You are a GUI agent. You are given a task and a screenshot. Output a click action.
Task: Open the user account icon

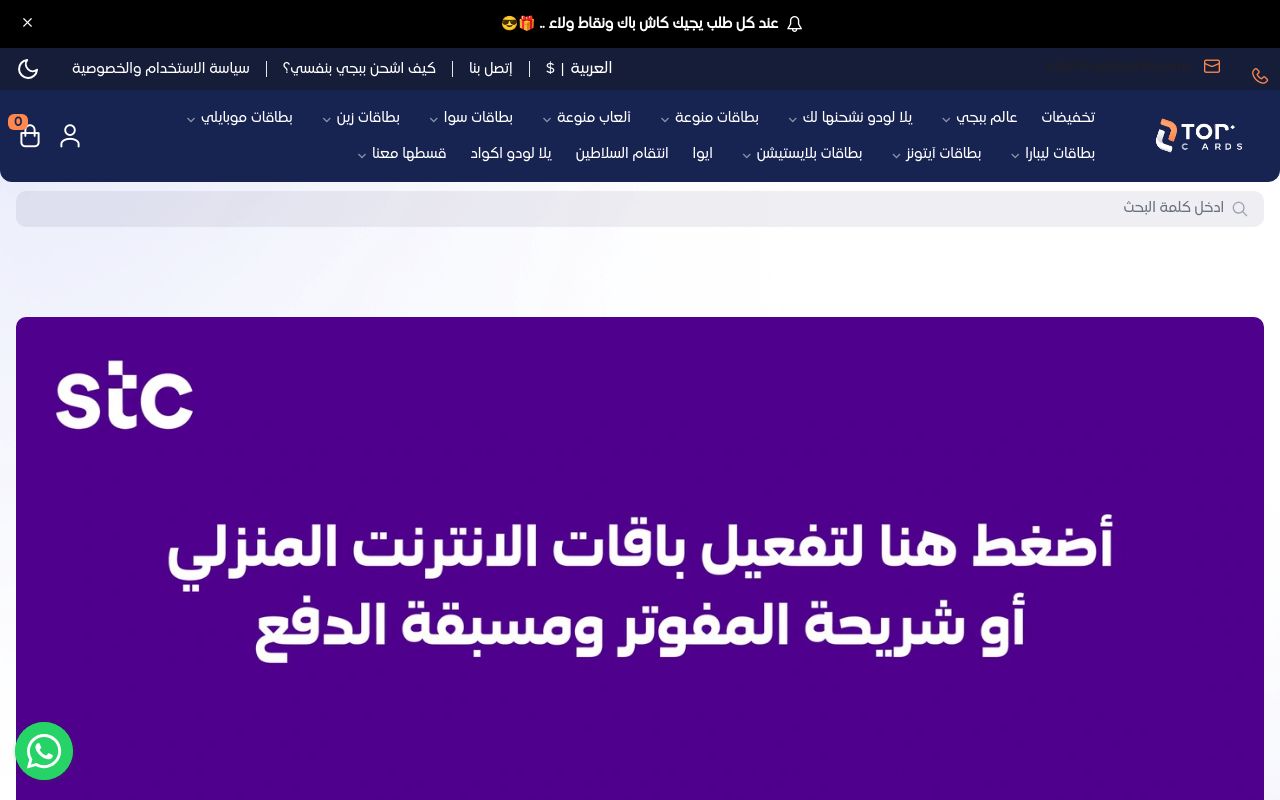click(x=70, y=136)
